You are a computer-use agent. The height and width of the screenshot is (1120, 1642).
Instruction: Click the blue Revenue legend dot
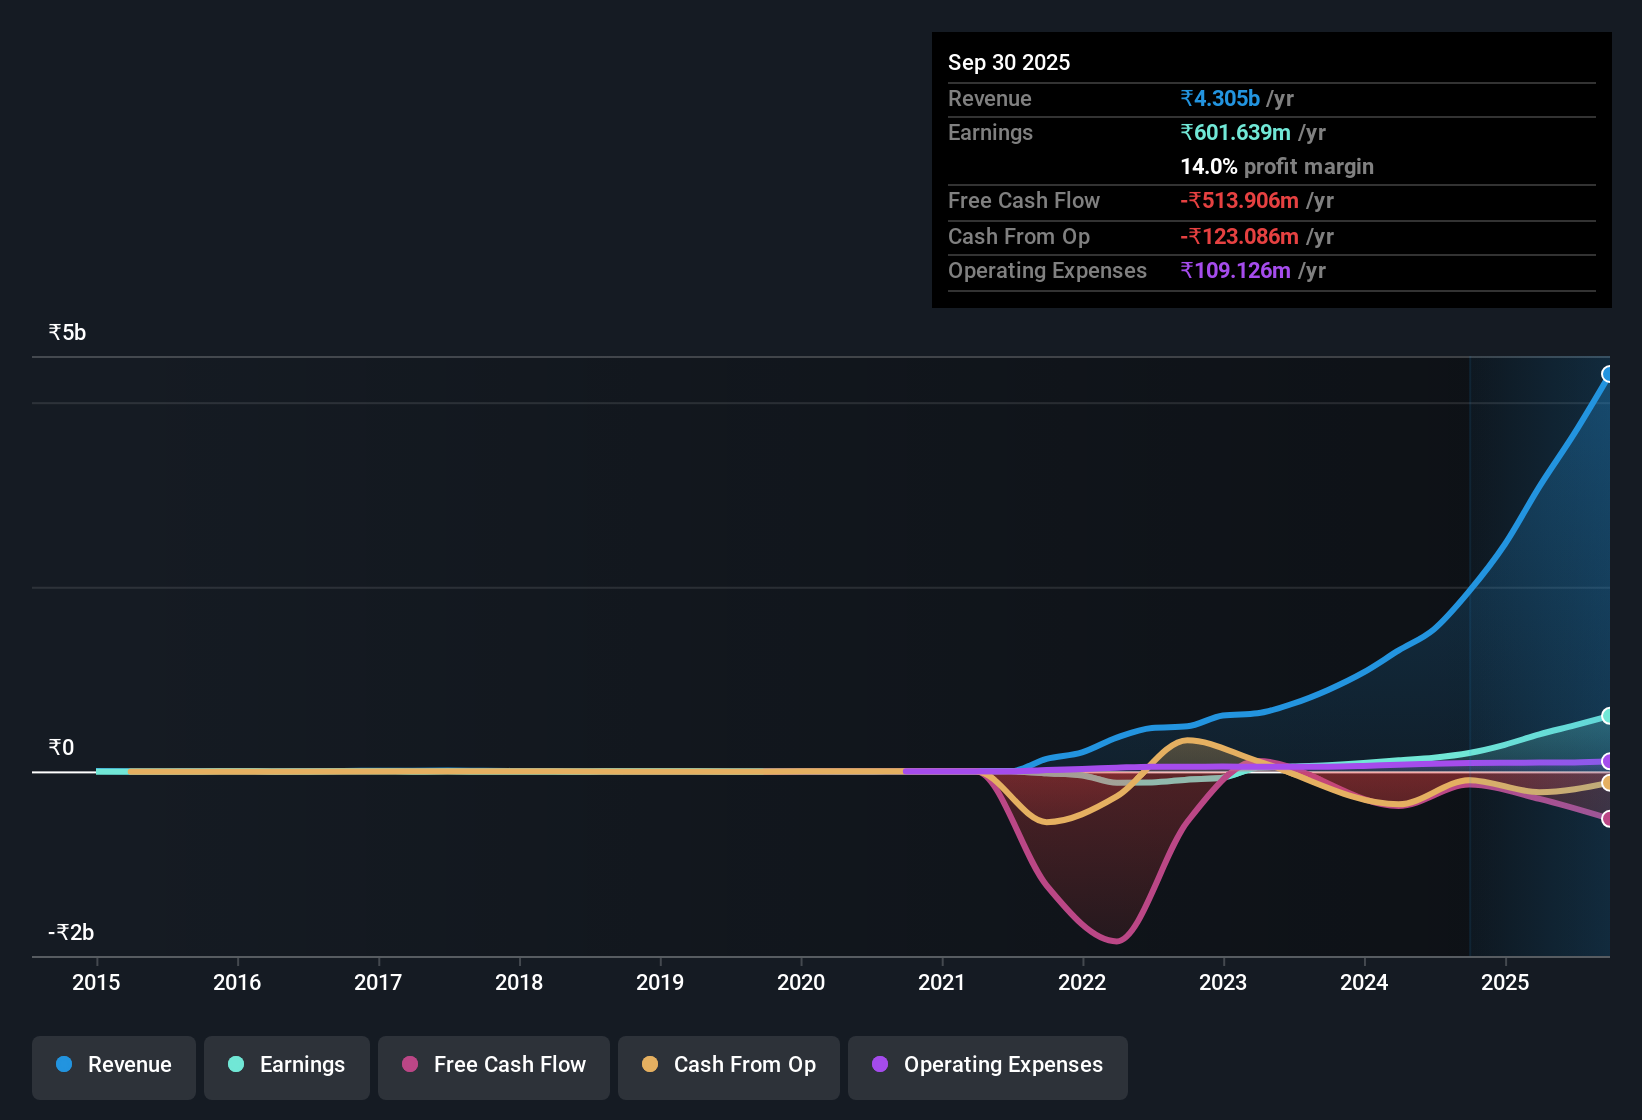point(63,1065)
